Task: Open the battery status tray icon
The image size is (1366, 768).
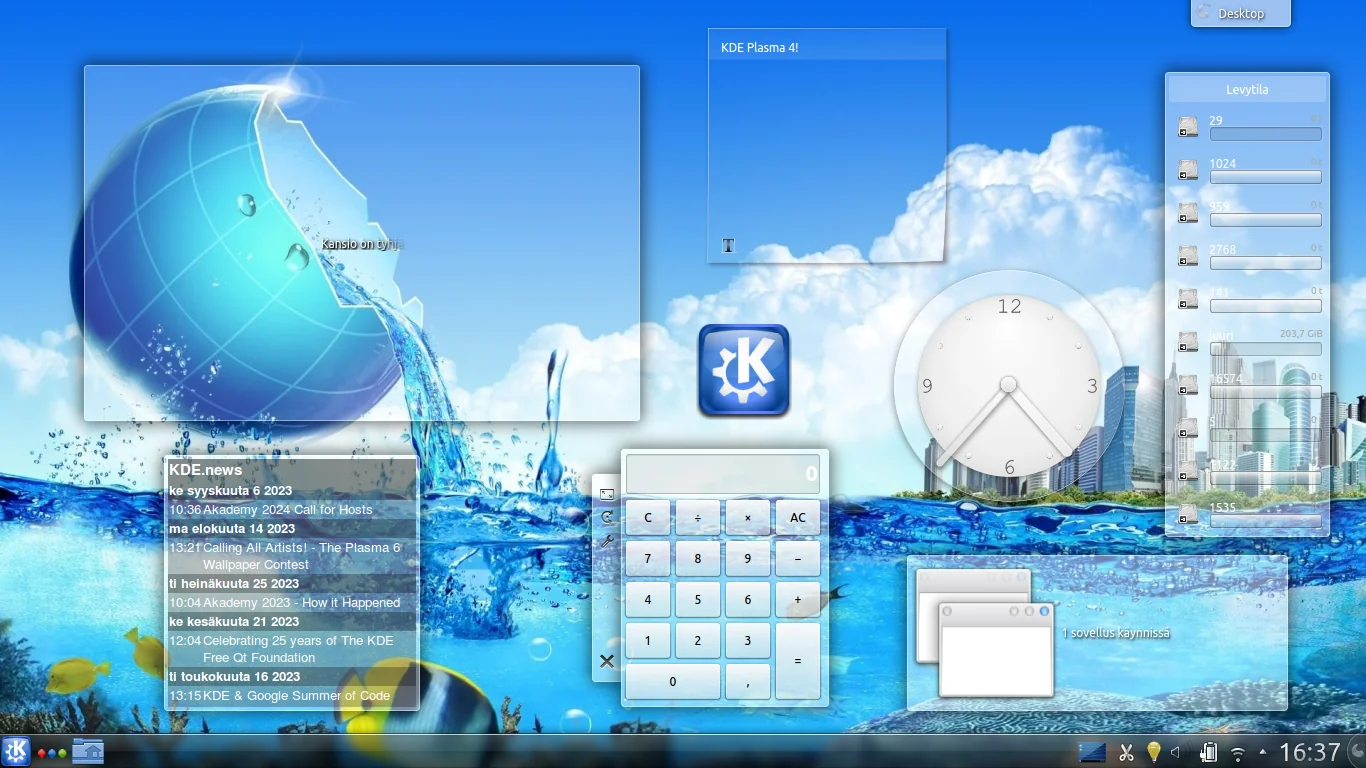Action: (1208, 752)
